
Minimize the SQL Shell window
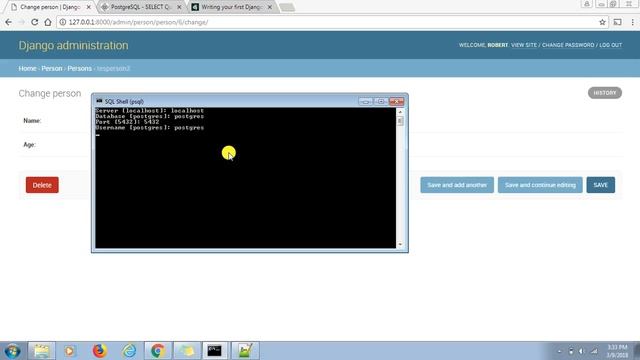pos(365,101)
